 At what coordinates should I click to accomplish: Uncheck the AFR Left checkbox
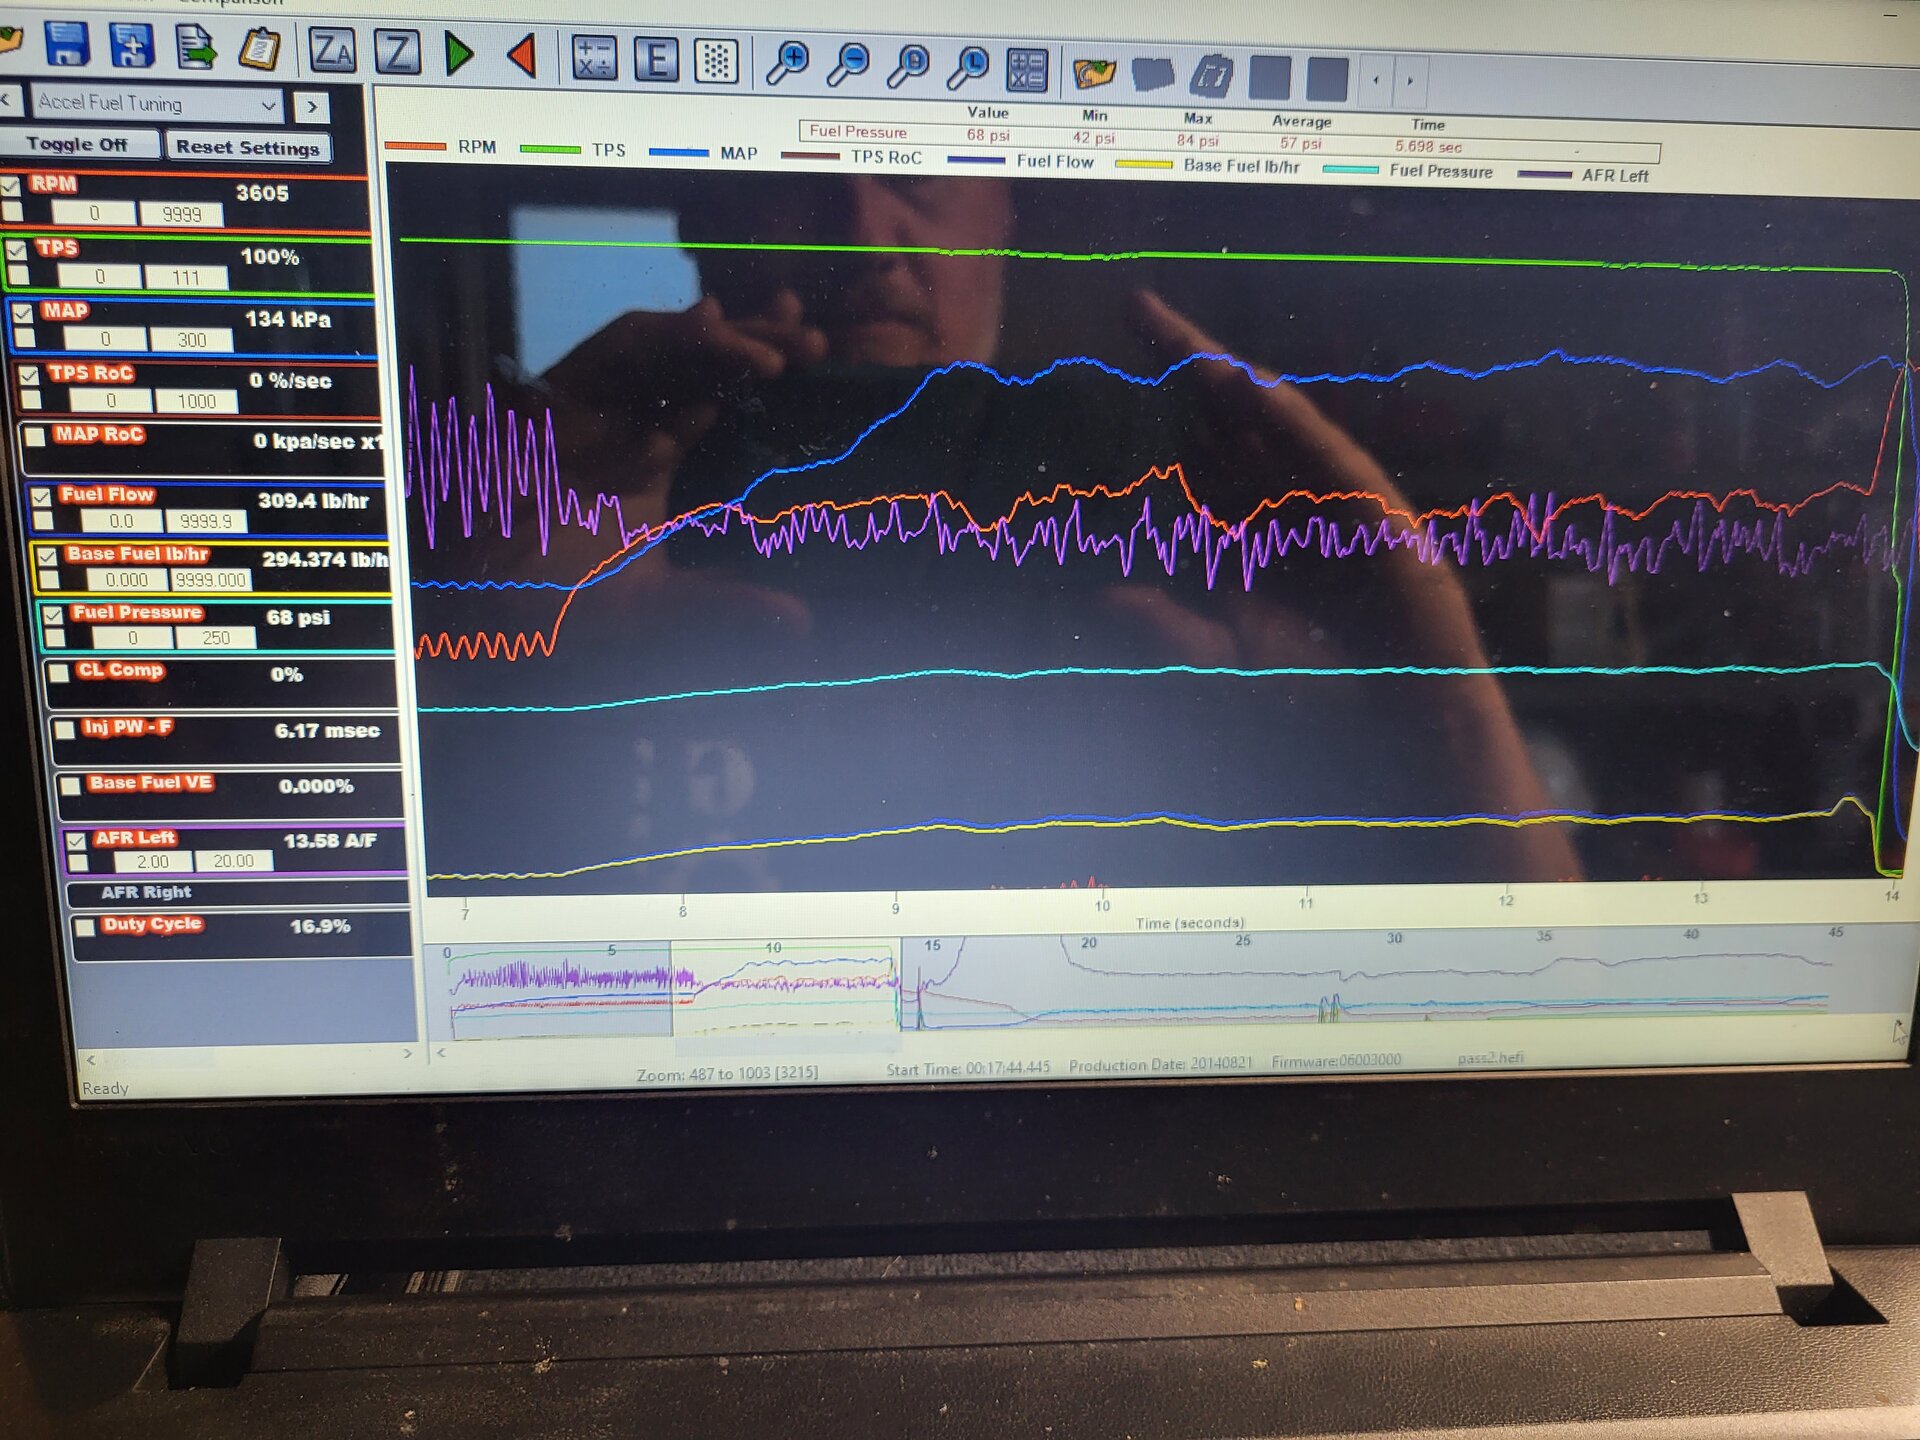click(76, 840)
